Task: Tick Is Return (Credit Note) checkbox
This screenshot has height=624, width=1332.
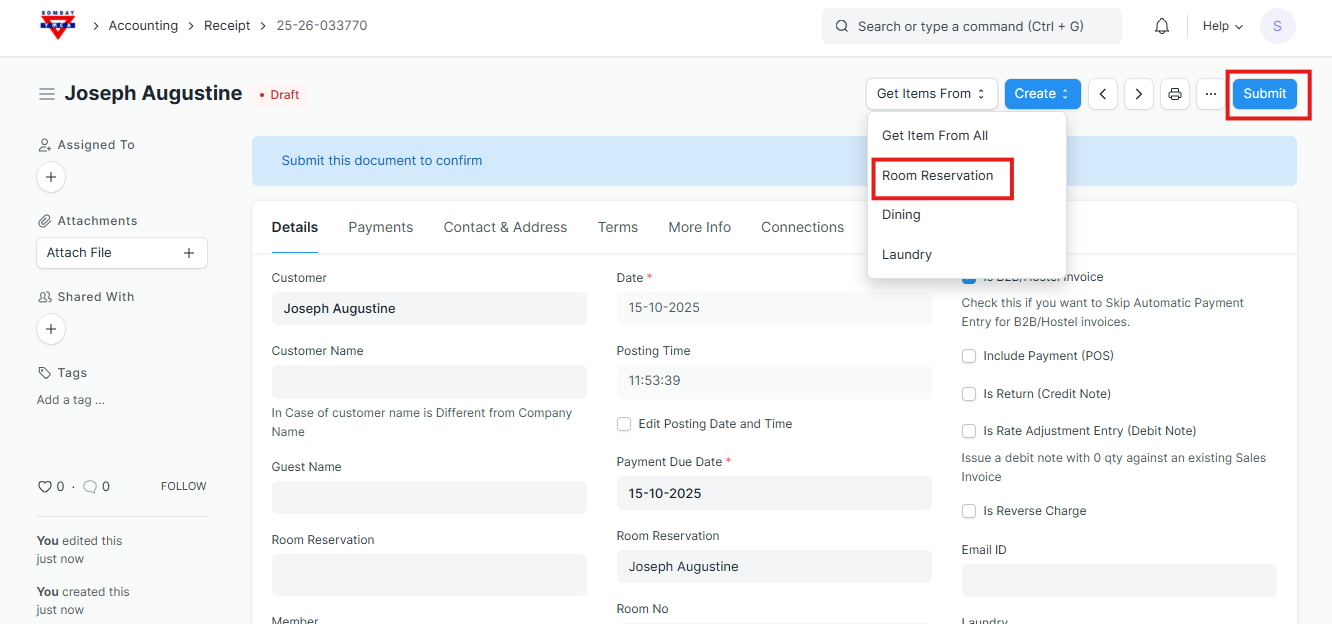Action: [969, 394]
